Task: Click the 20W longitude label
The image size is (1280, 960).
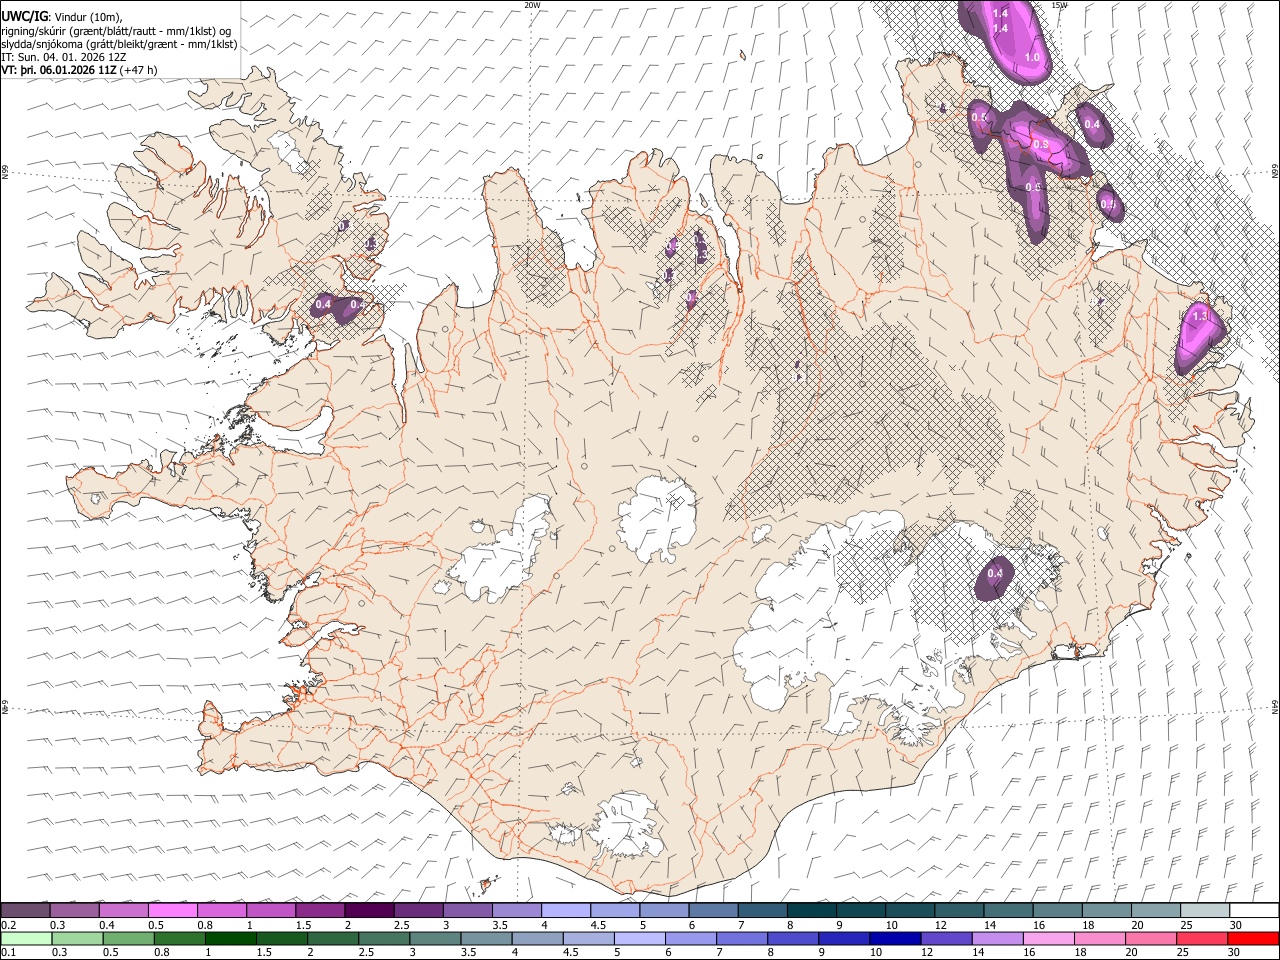Action: pos(532,5)
